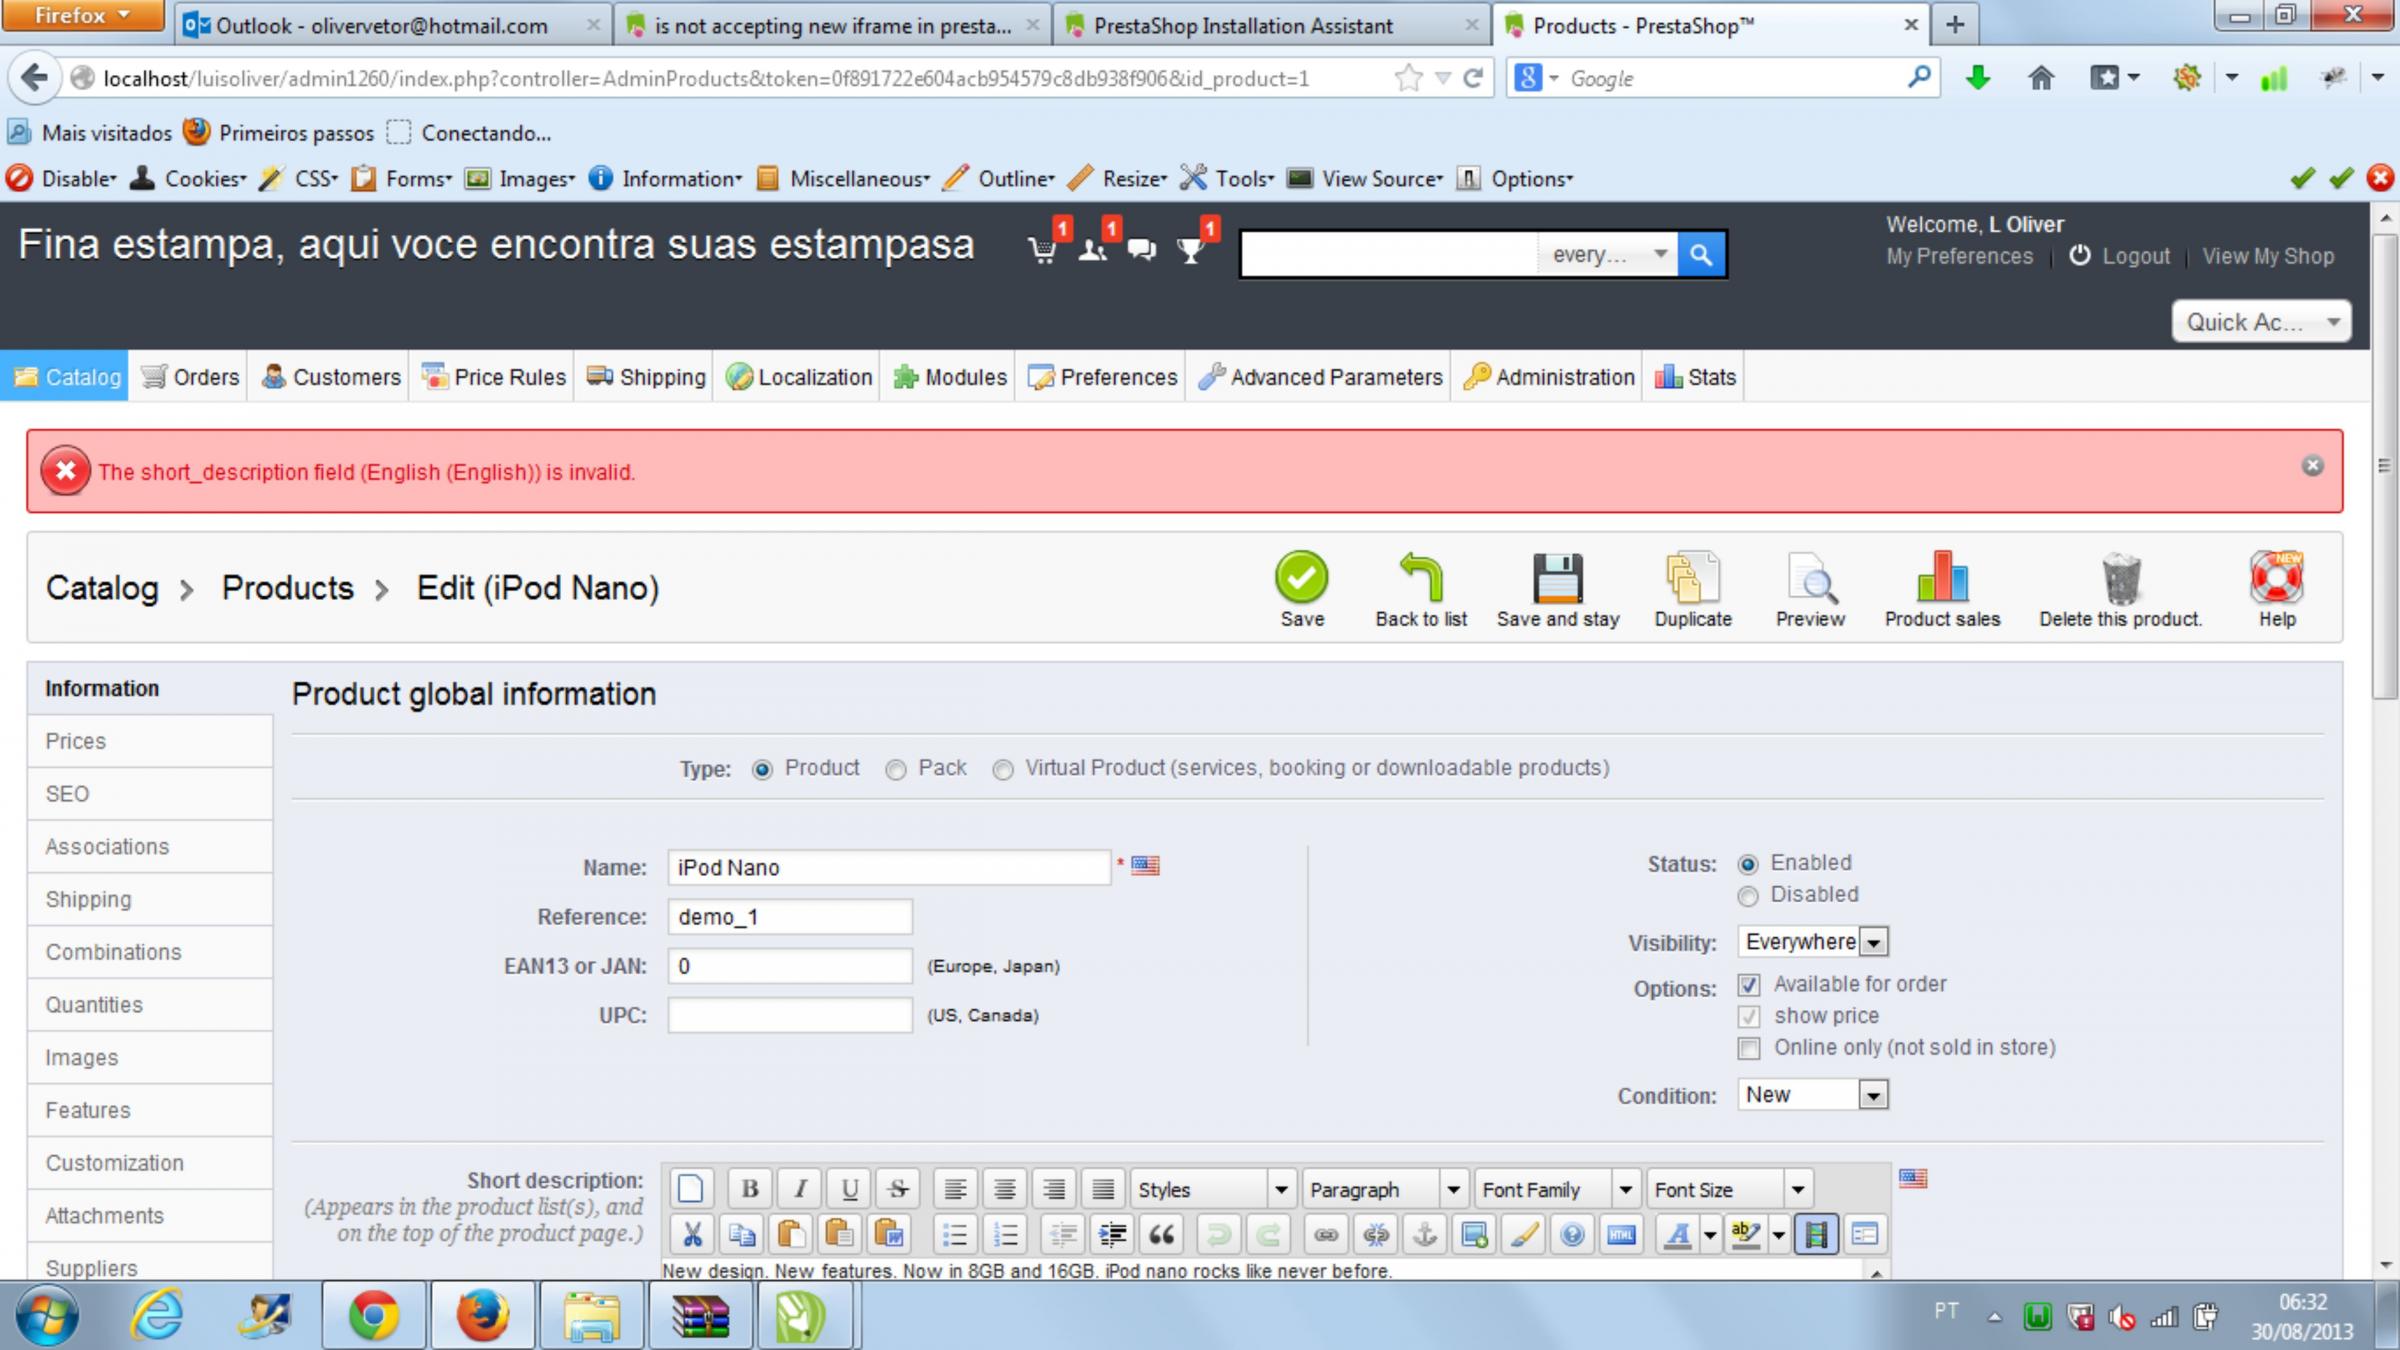The width and height of the screenshot is (2400, 1350).
Task: Click the Cut scissors icon
Action: tap(692, 1235)
